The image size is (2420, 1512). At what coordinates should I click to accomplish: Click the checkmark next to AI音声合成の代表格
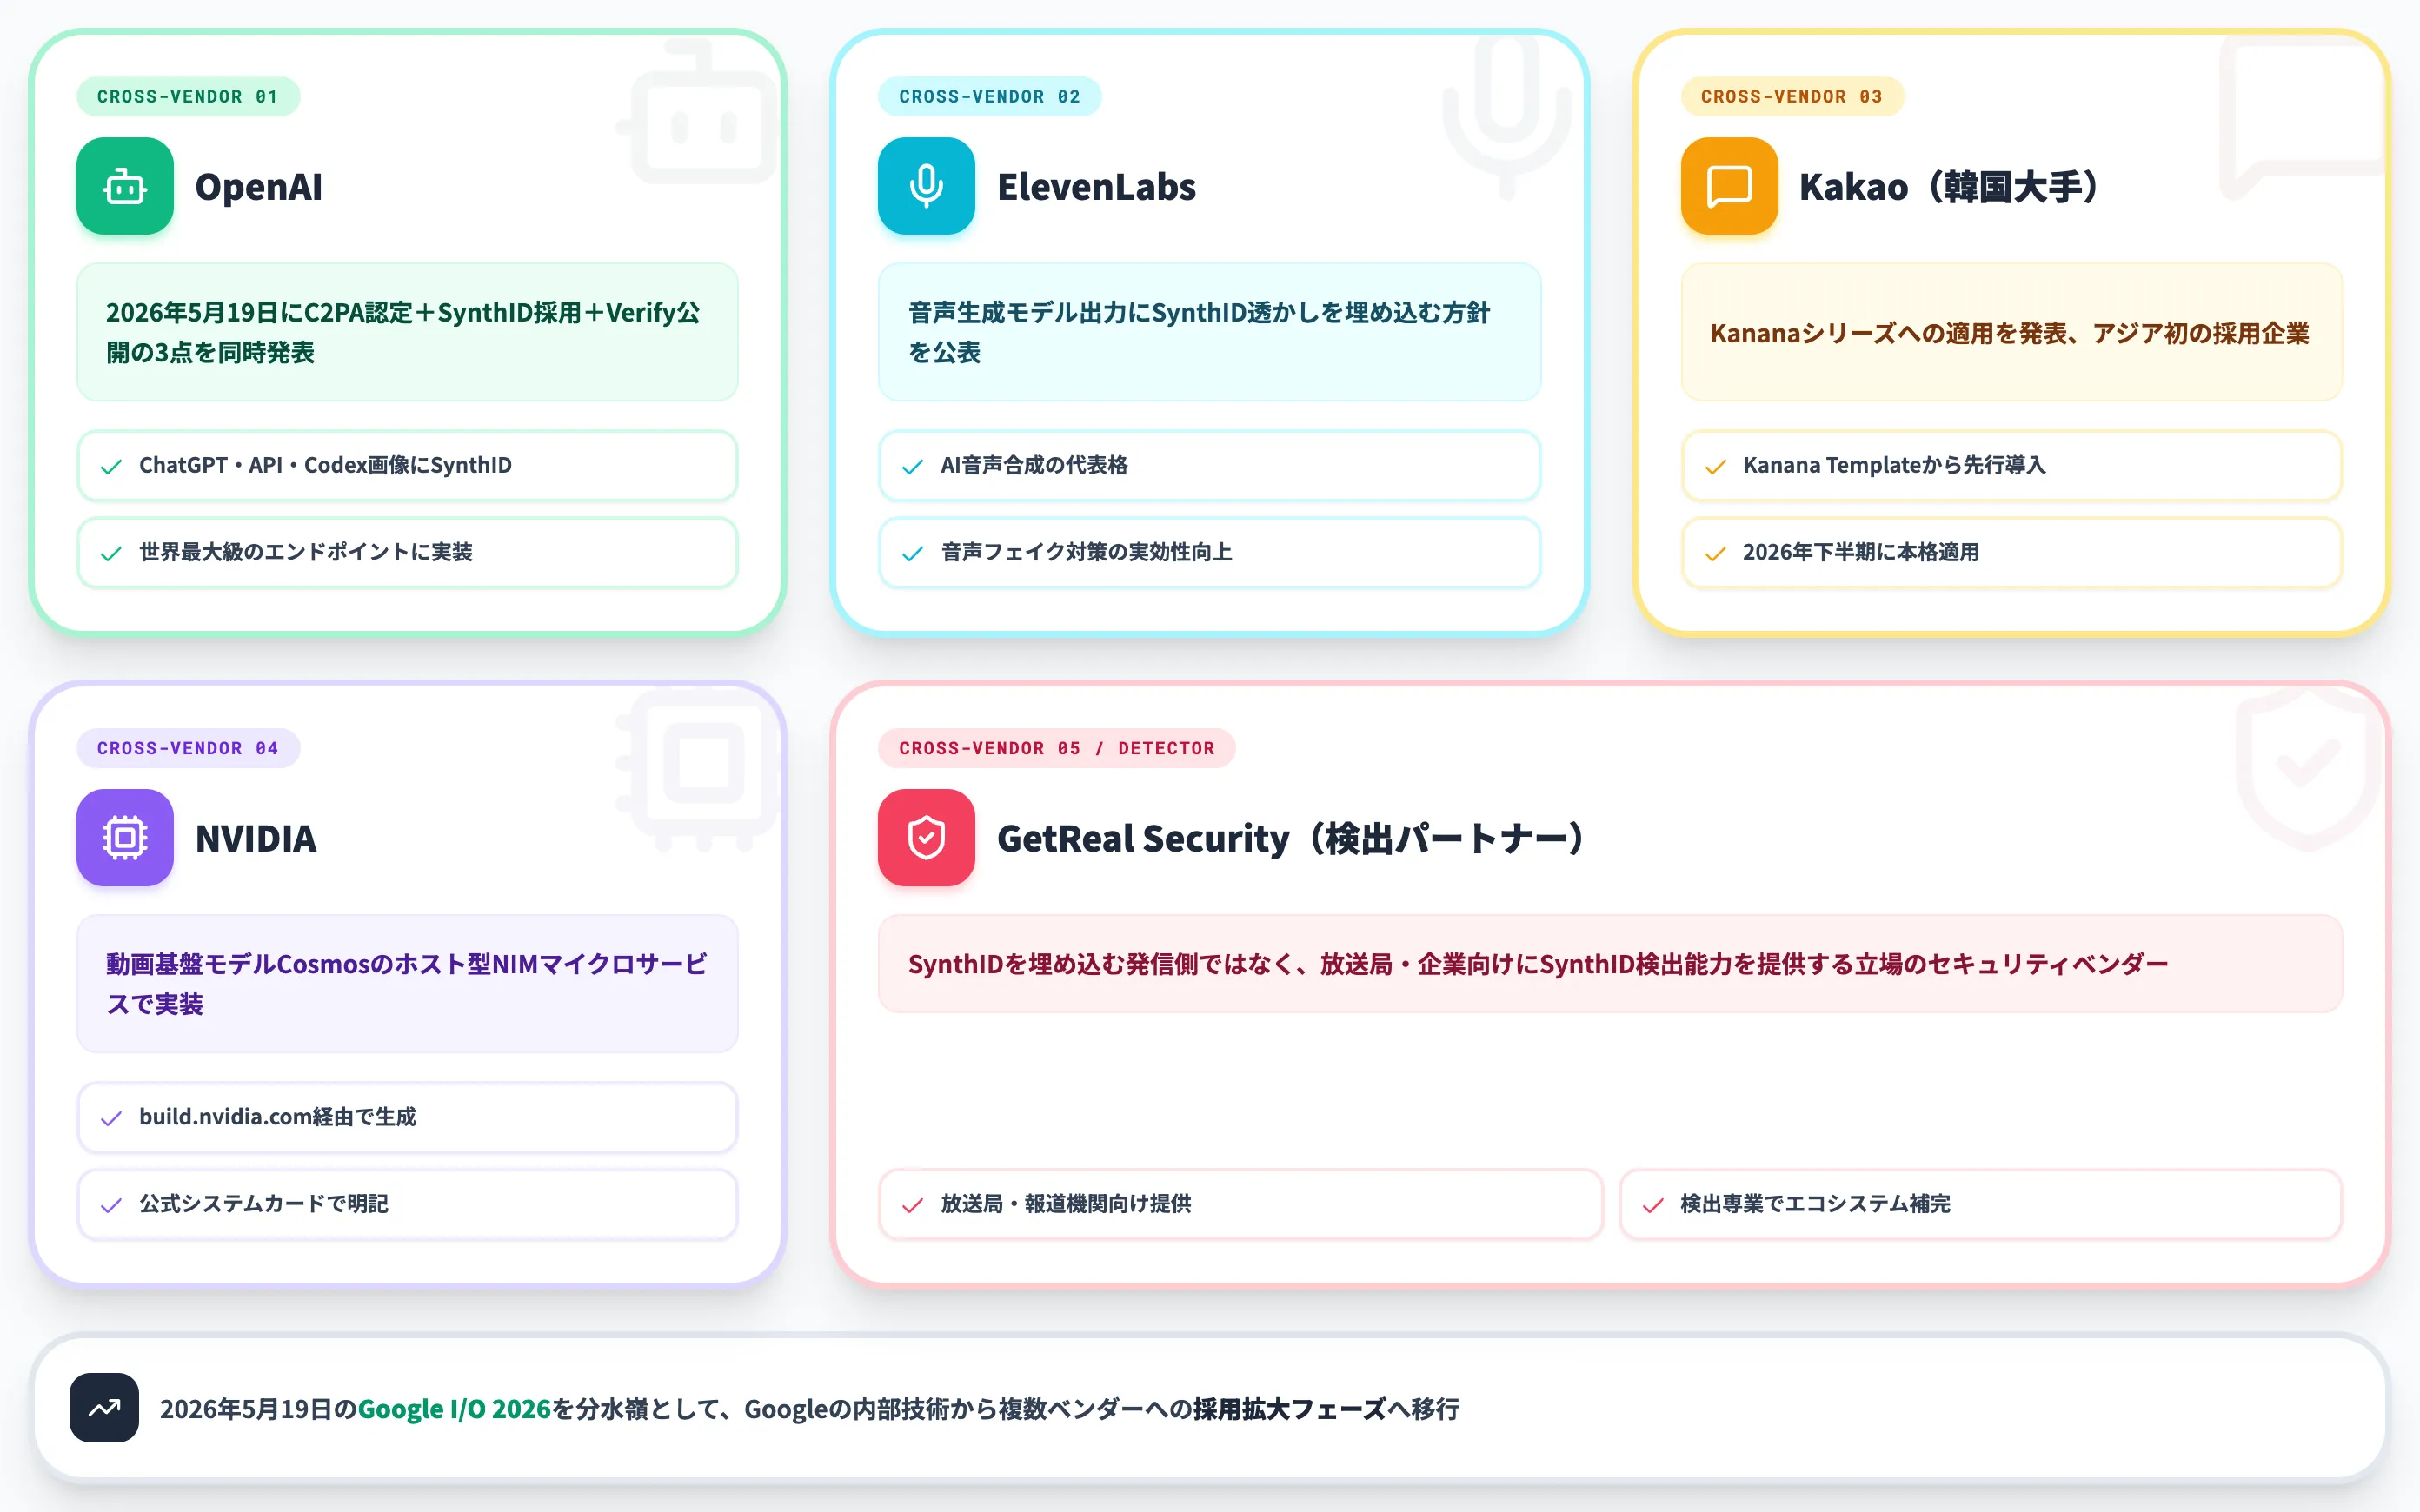click(x=912, y=466)
